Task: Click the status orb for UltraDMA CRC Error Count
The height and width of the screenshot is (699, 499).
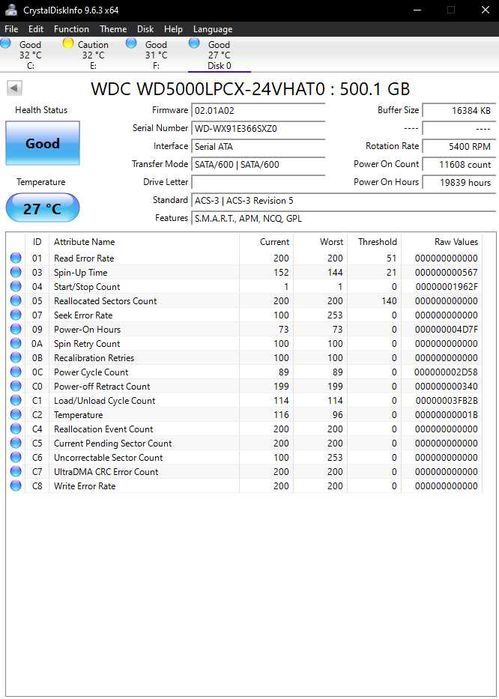Action: click(16, 472)
